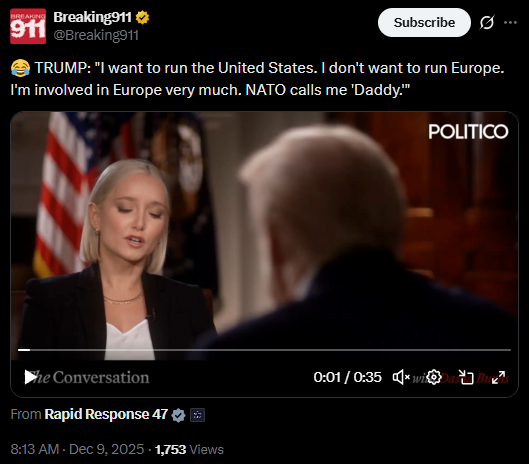Open the Breaking911 profile avatar
The width and height of the screenshot is (529, 464).
pos(28,26)
